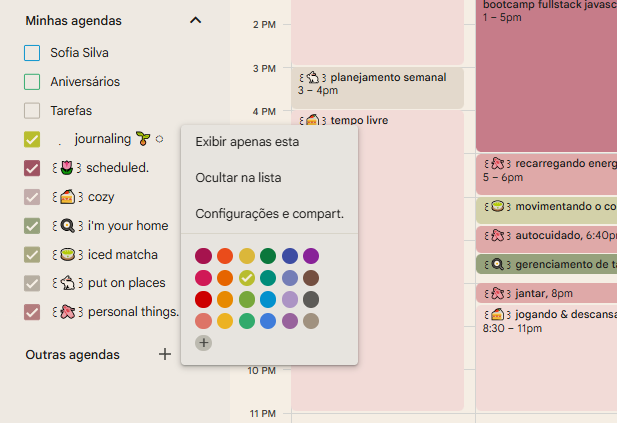Image resolution: width=617 pixels, height=423 pixels.
Task: Open the autocuidado 6:40pm event
Action: point(547,239)
